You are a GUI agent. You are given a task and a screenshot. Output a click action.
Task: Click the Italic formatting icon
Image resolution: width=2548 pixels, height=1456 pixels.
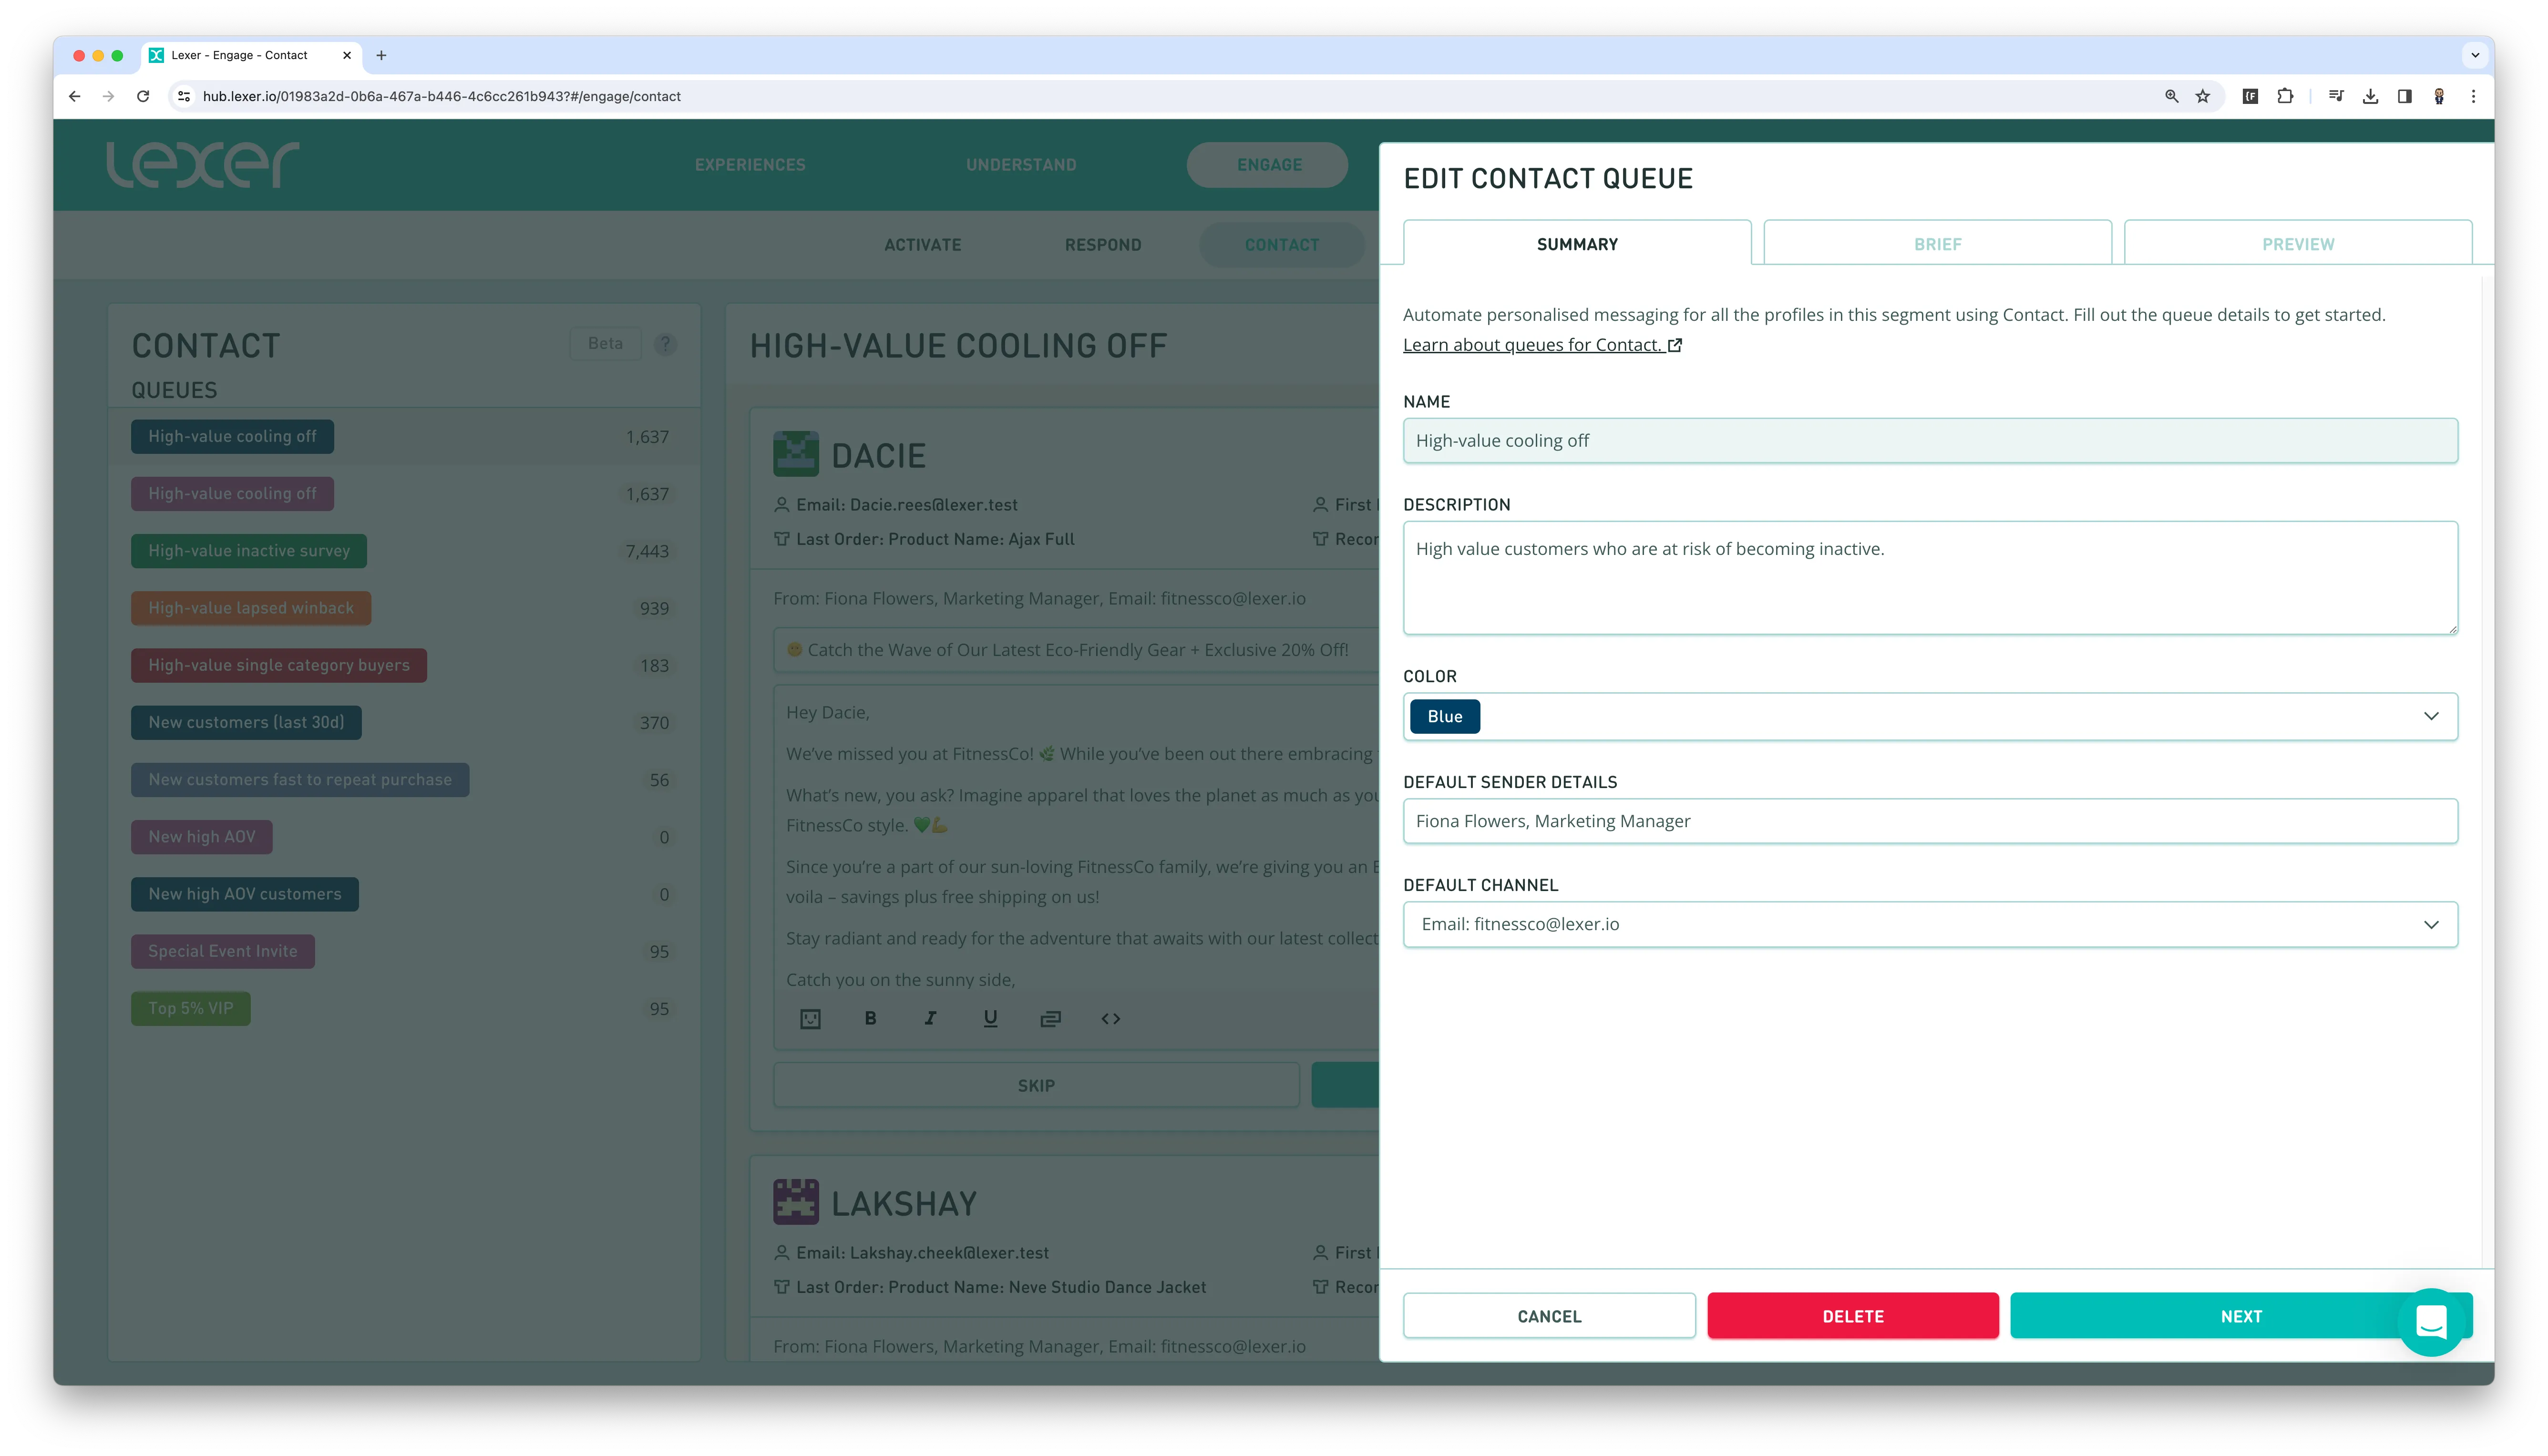tap(930, 1018)
